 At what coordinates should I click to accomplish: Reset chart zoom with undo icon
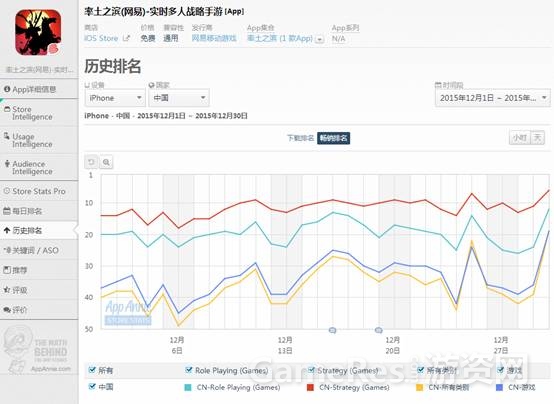(x=92, y=162)
